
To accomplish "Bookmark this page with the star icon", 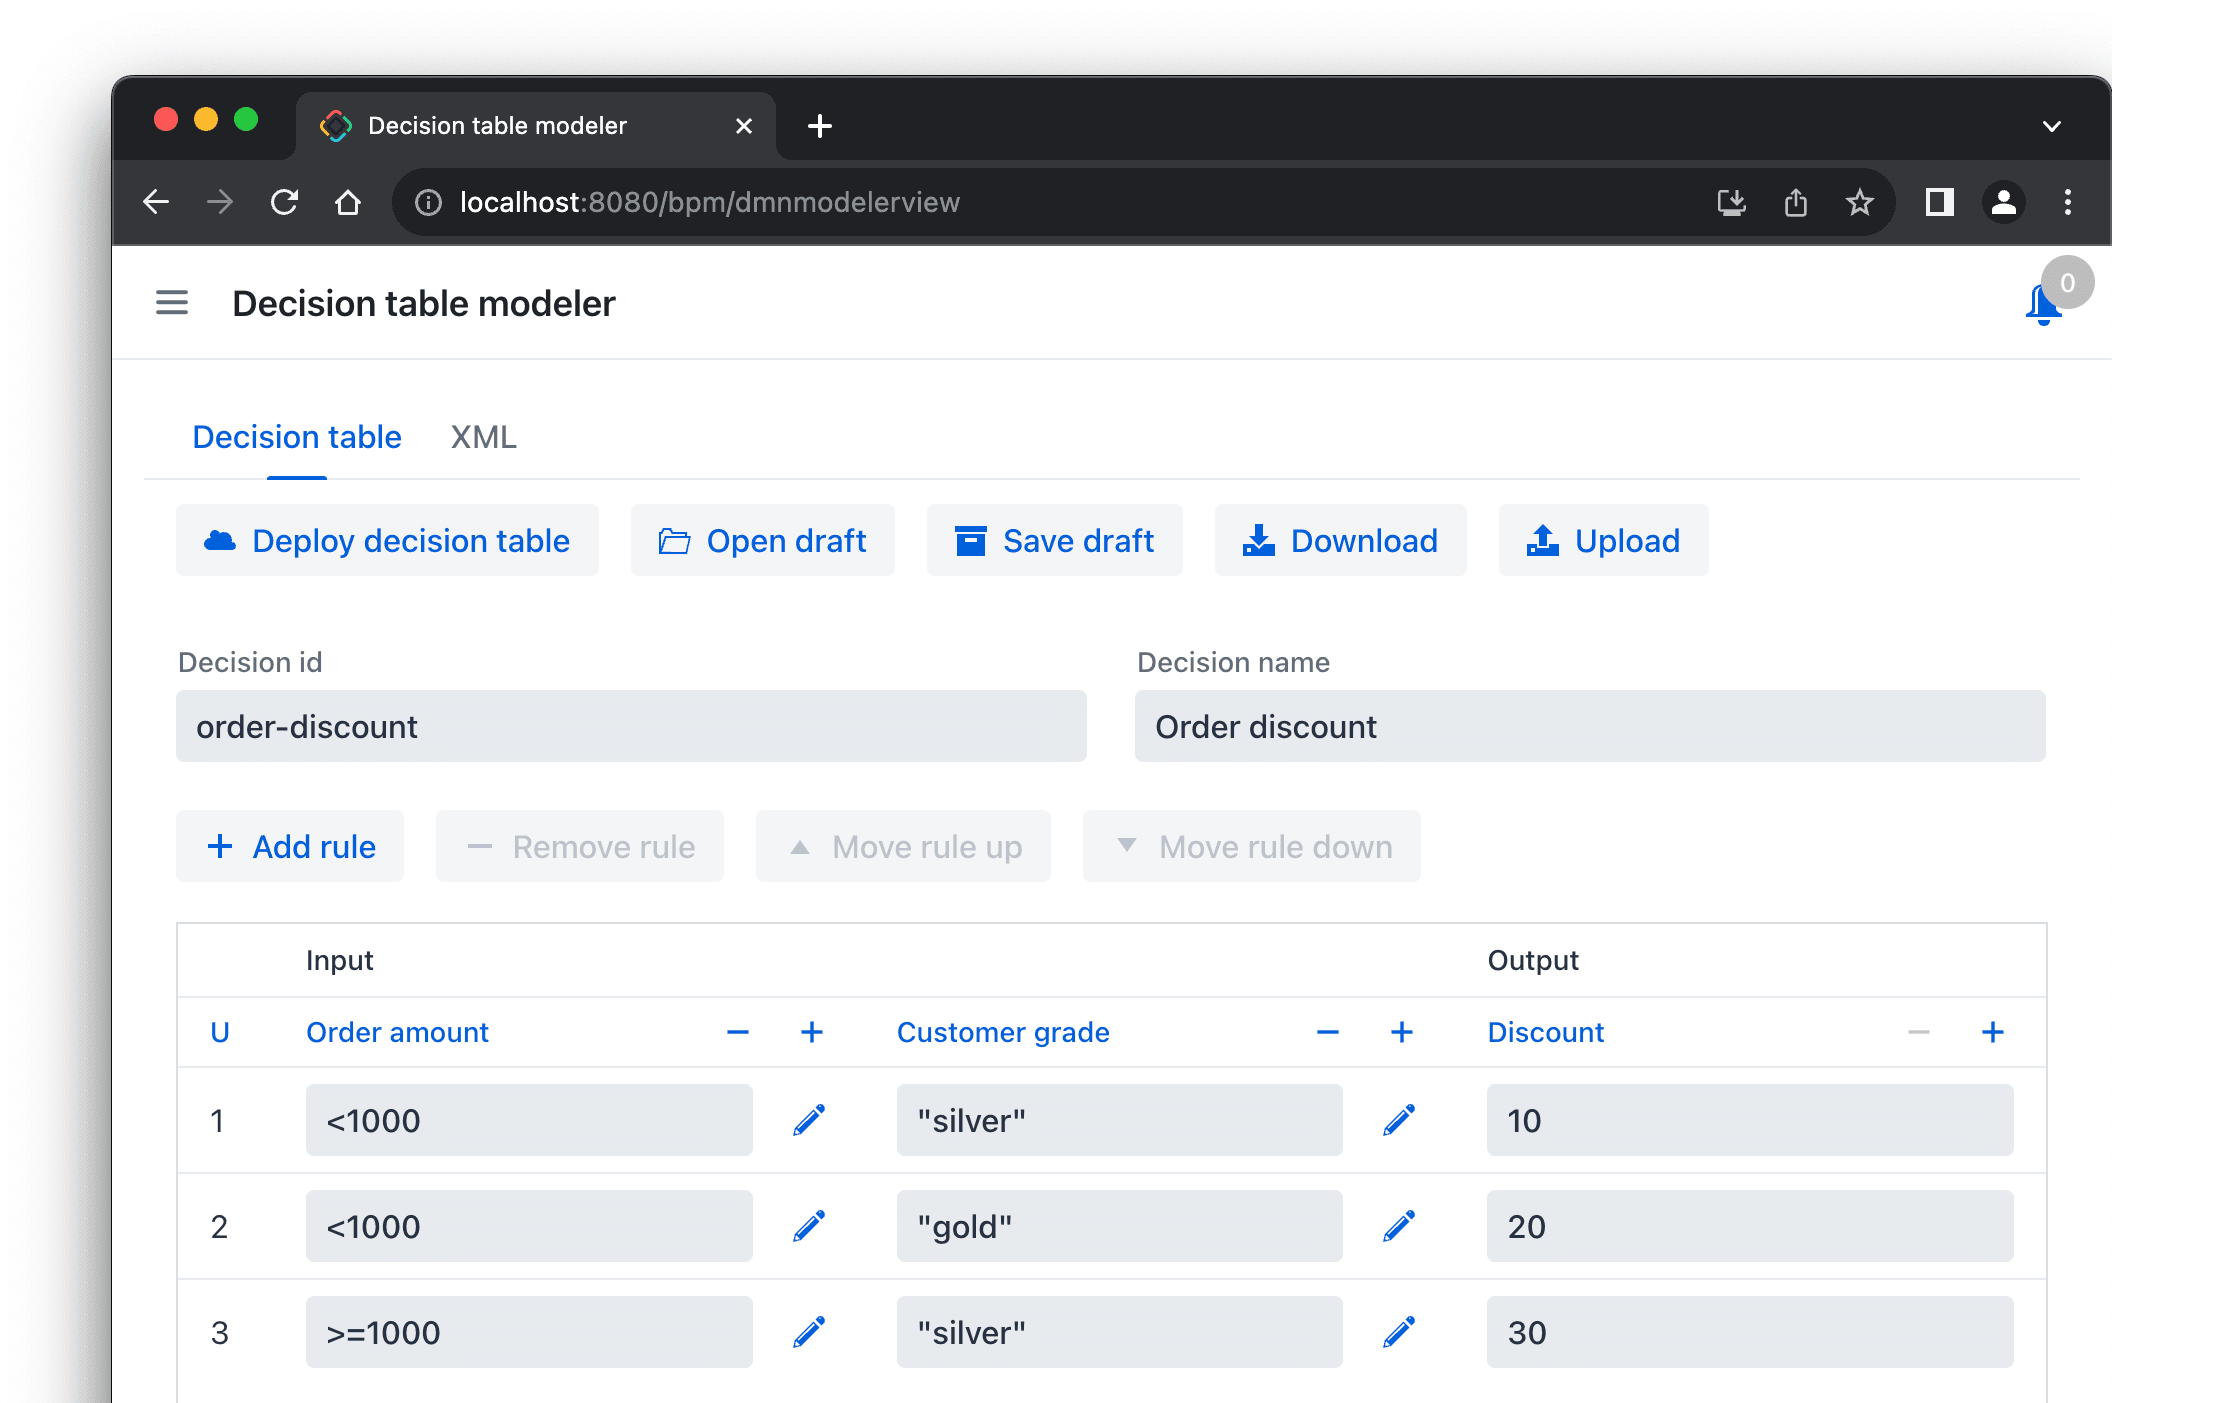I will click(1859, 202).
